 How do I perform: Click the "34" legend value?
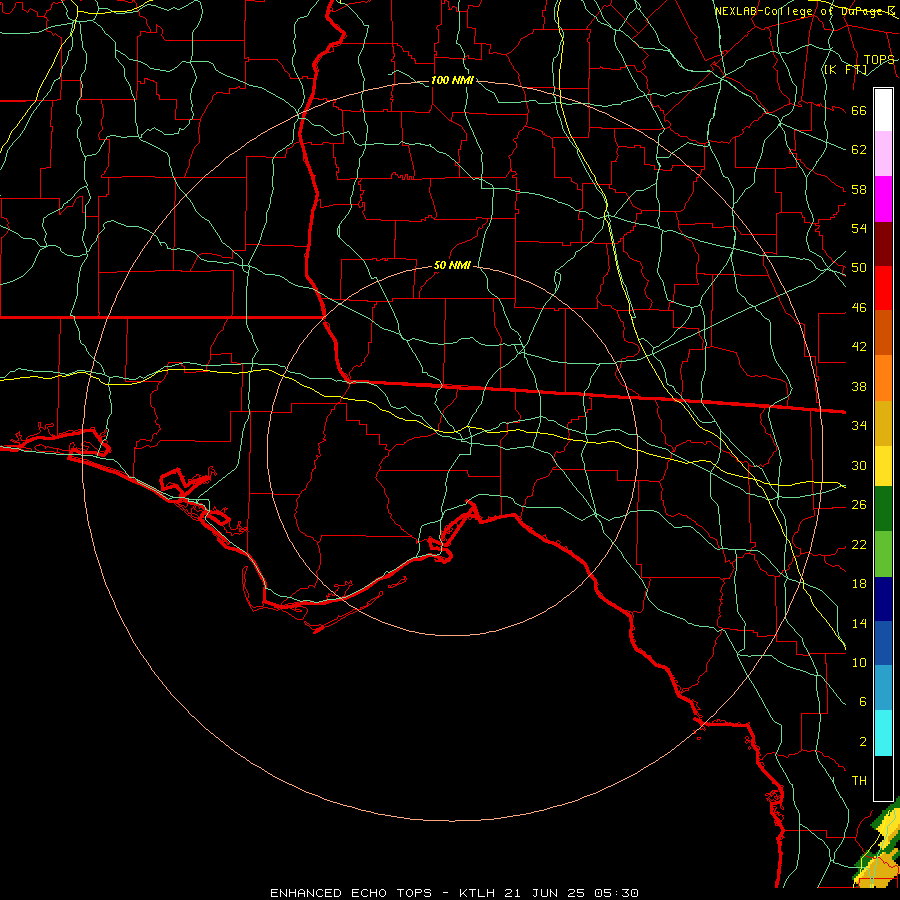[x=859, y=426]
